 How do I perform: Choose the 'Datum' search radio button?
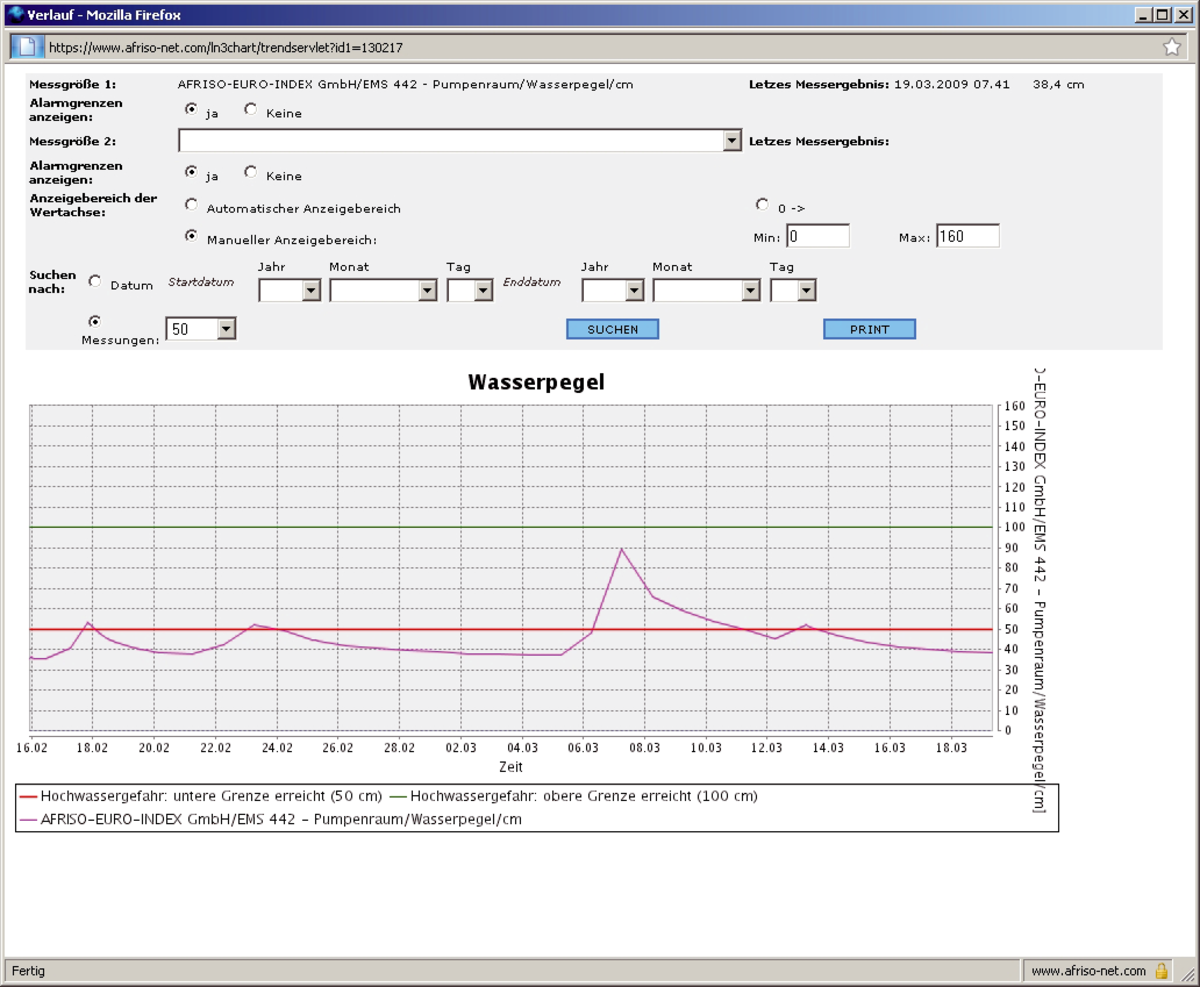[95, 282]
